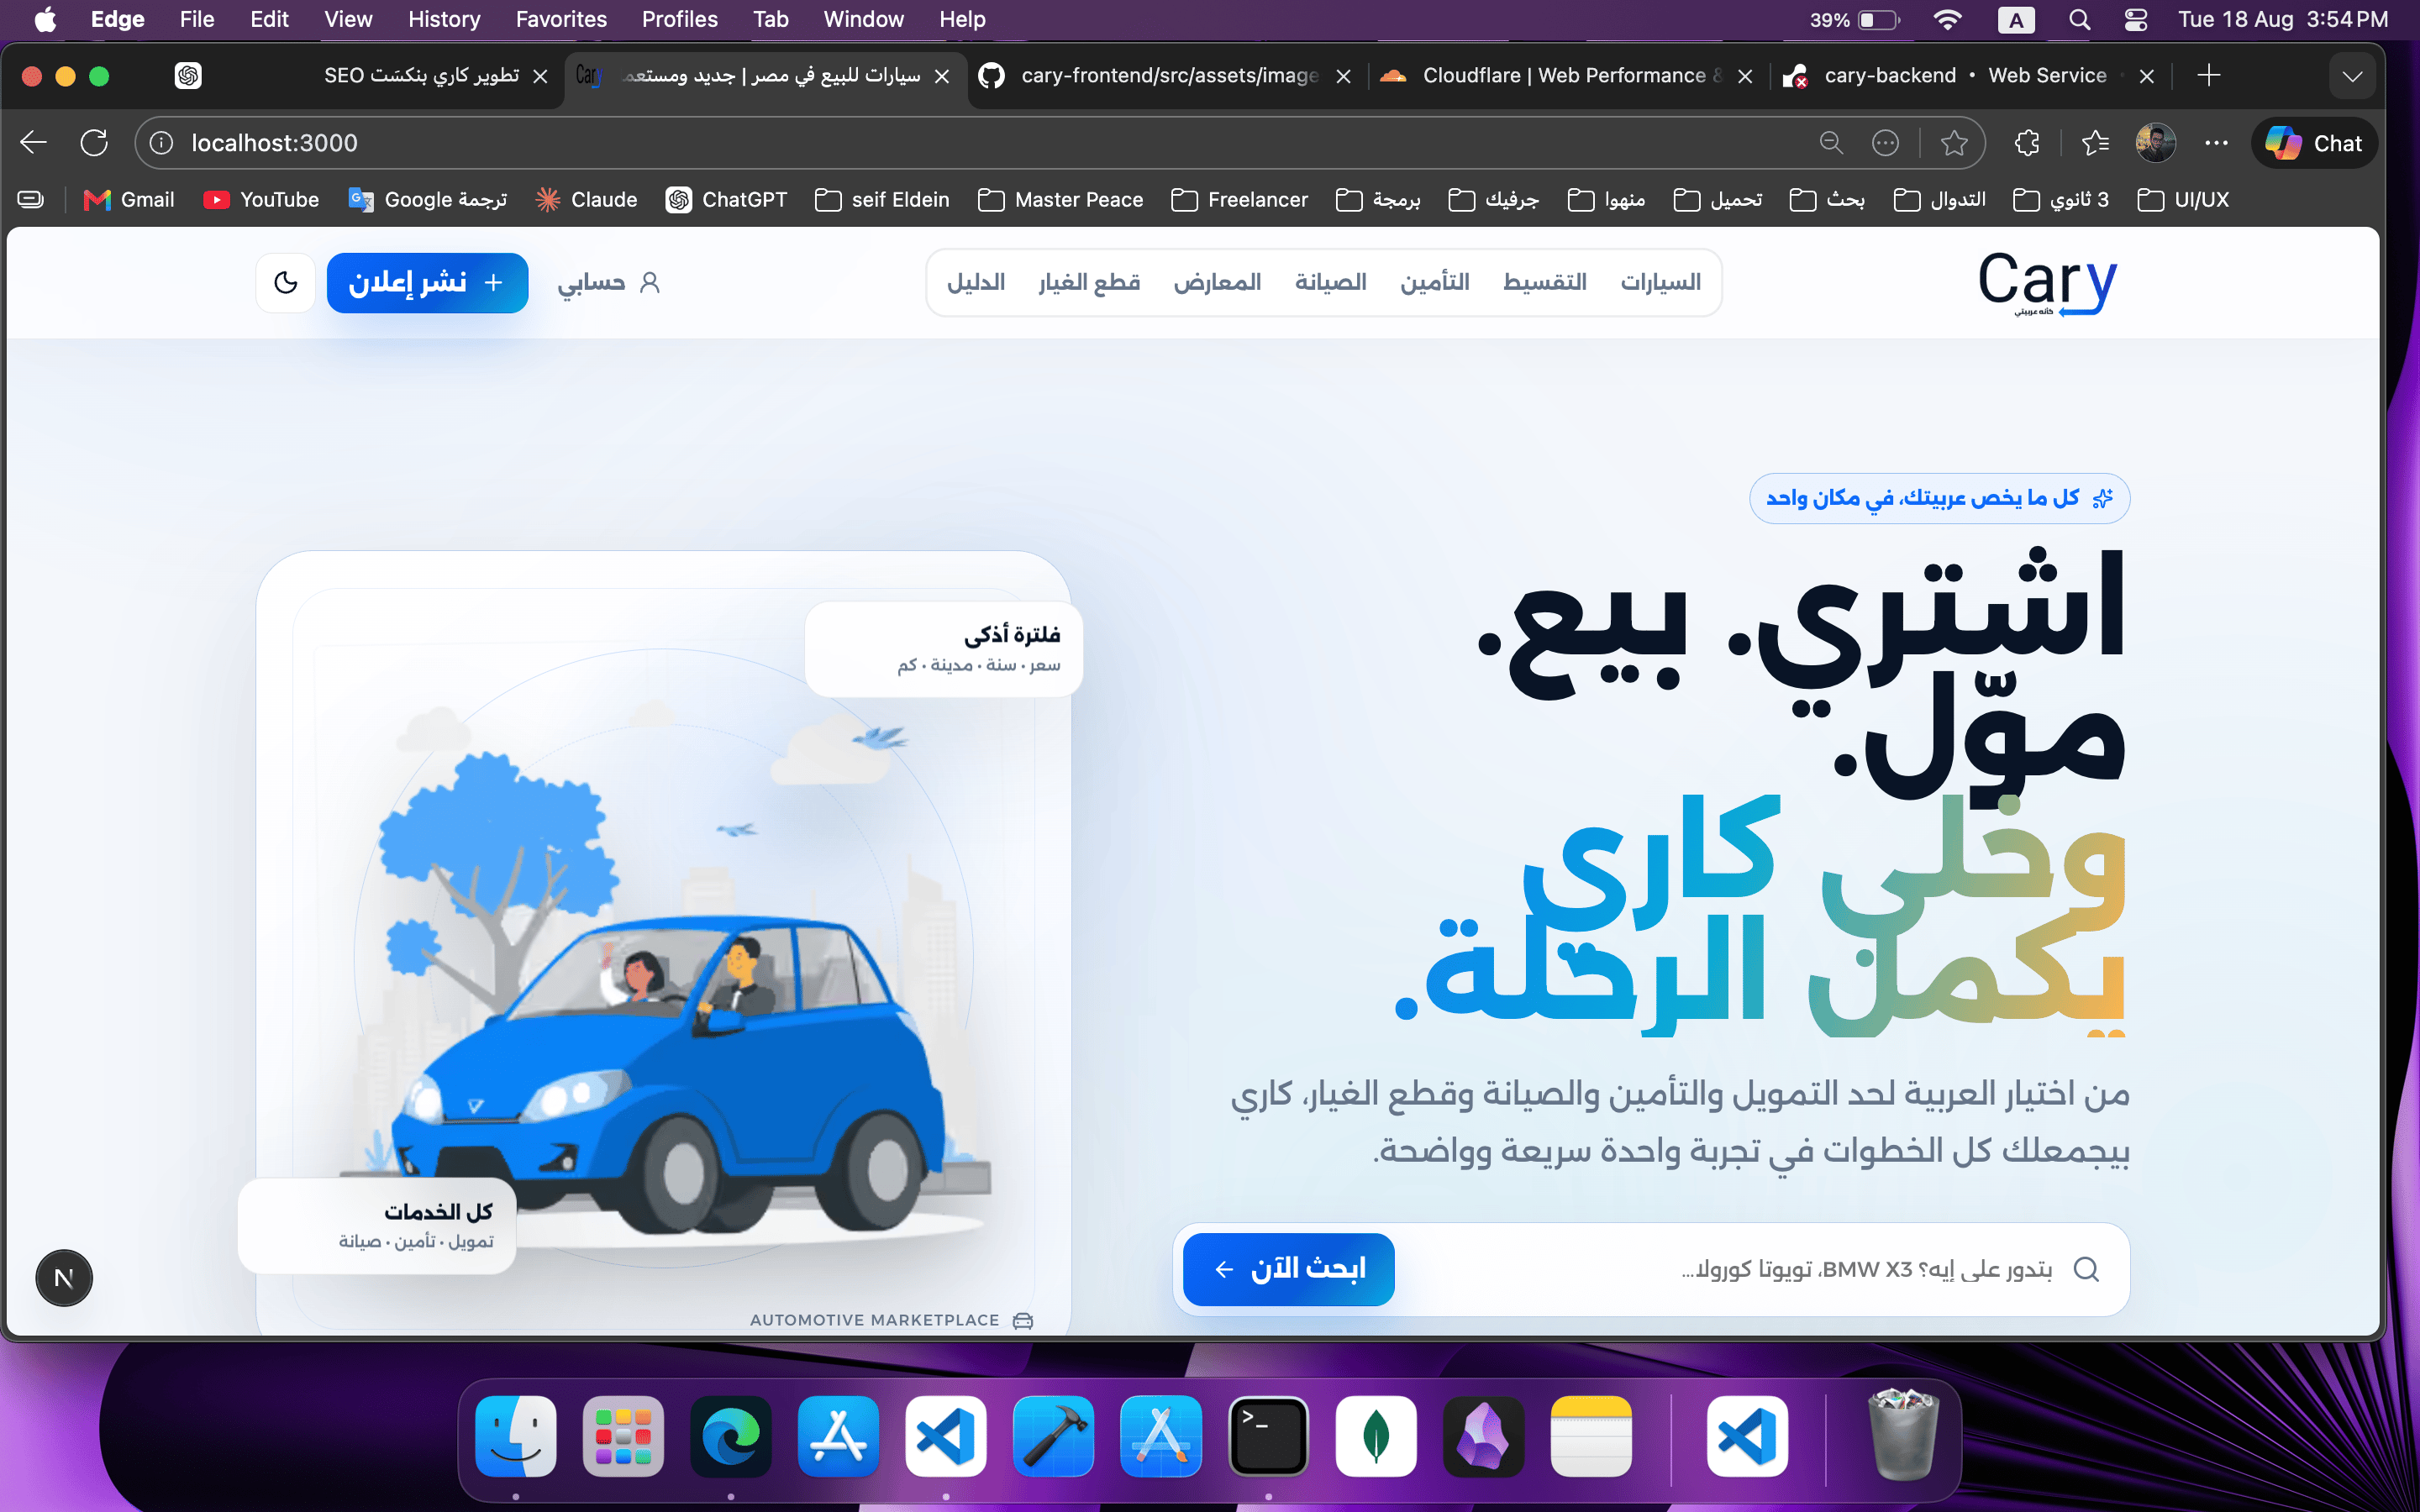The image size is (2420, 1512).
Task: Open the الصيانة nav item
Action: pos(1330,283)
